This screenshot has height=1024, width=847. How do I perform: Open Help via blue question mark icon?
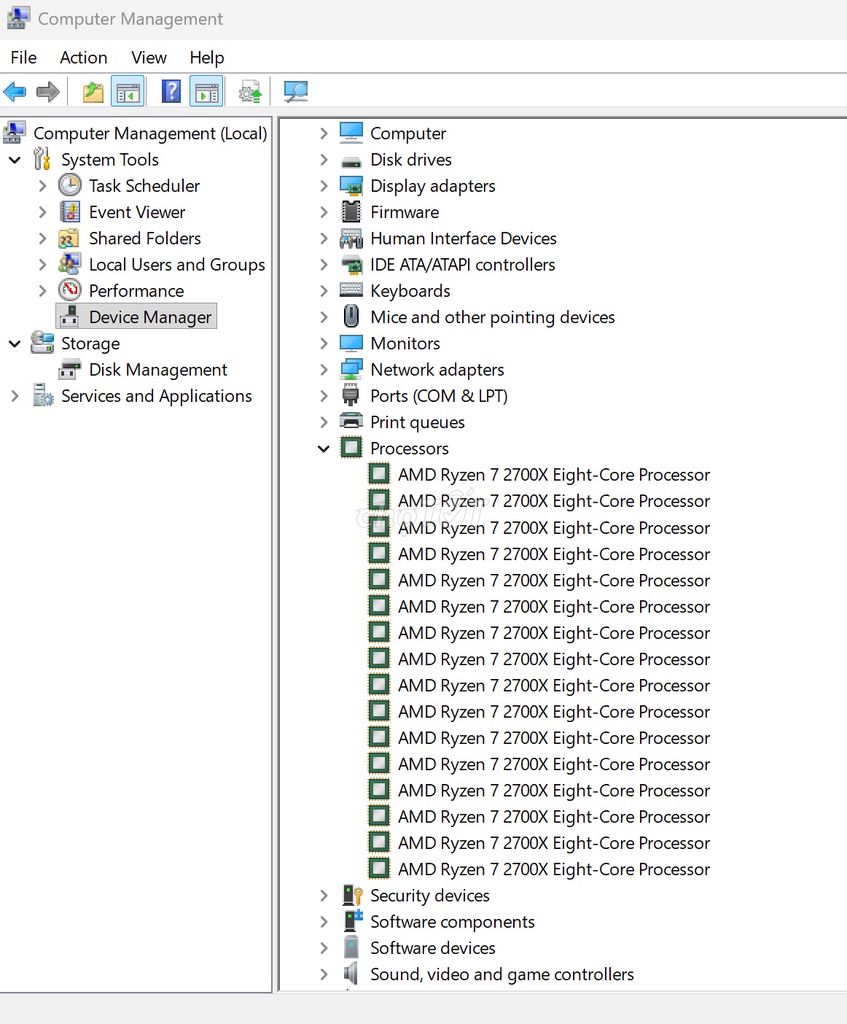tap(171, 92)
